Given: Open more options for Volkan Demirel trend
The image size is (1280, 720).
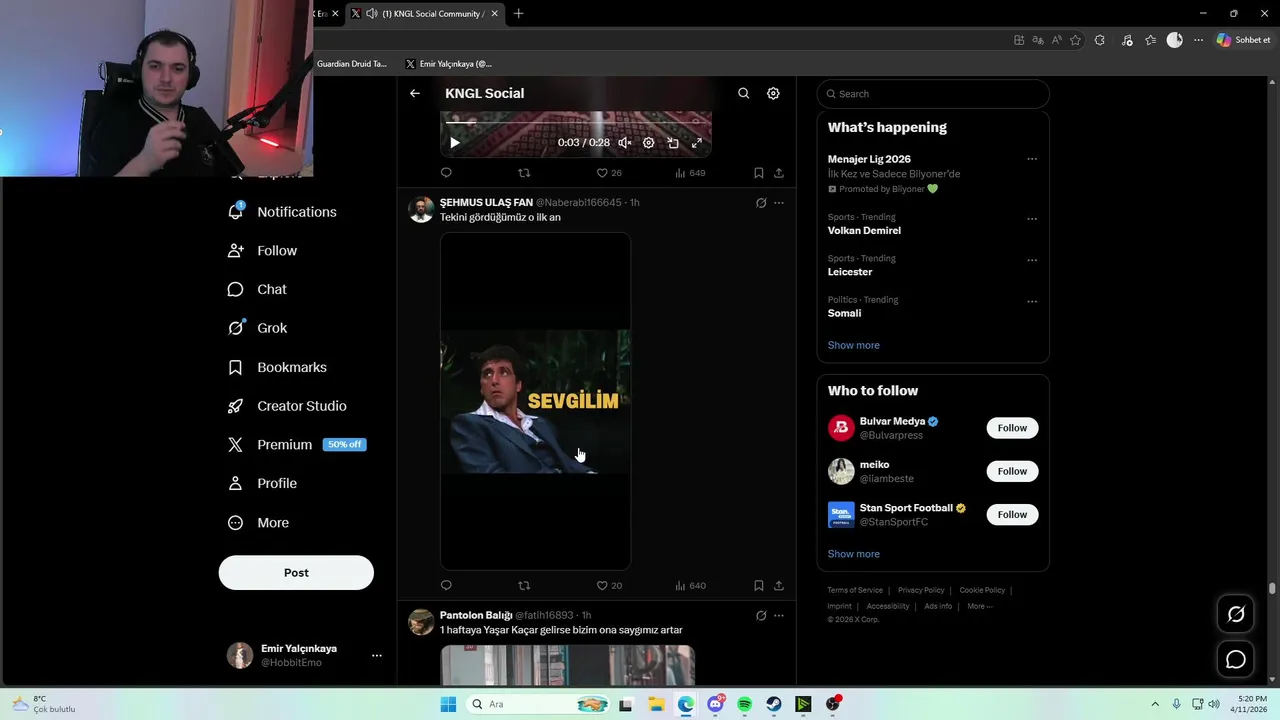Looking at the screenshot, I should pos(1032,219).
